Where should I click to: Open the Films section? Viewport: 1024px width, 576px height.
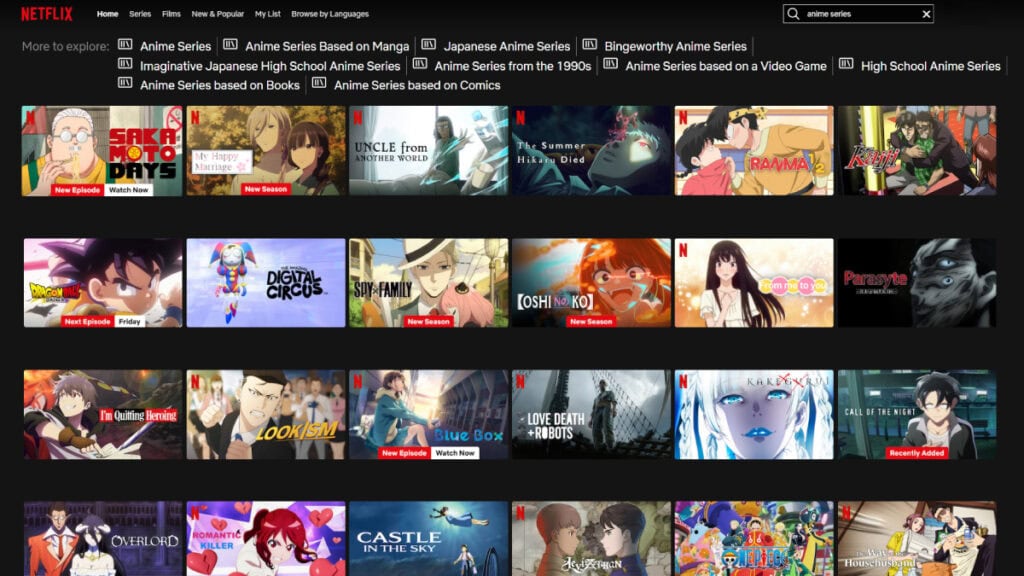[171, 14]
